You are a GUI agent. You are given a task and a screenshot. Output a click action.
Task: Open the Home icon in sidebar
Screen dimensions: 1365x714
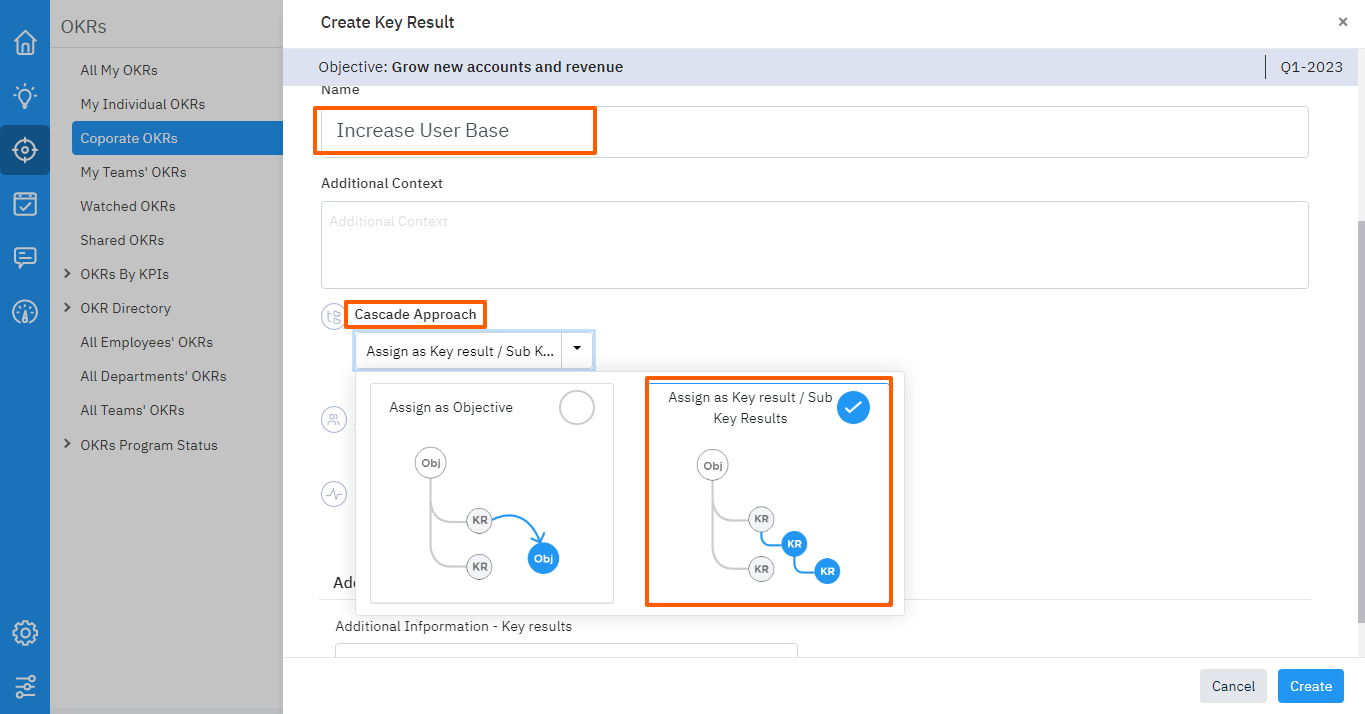pyautogui.click(x=25, y=43)
